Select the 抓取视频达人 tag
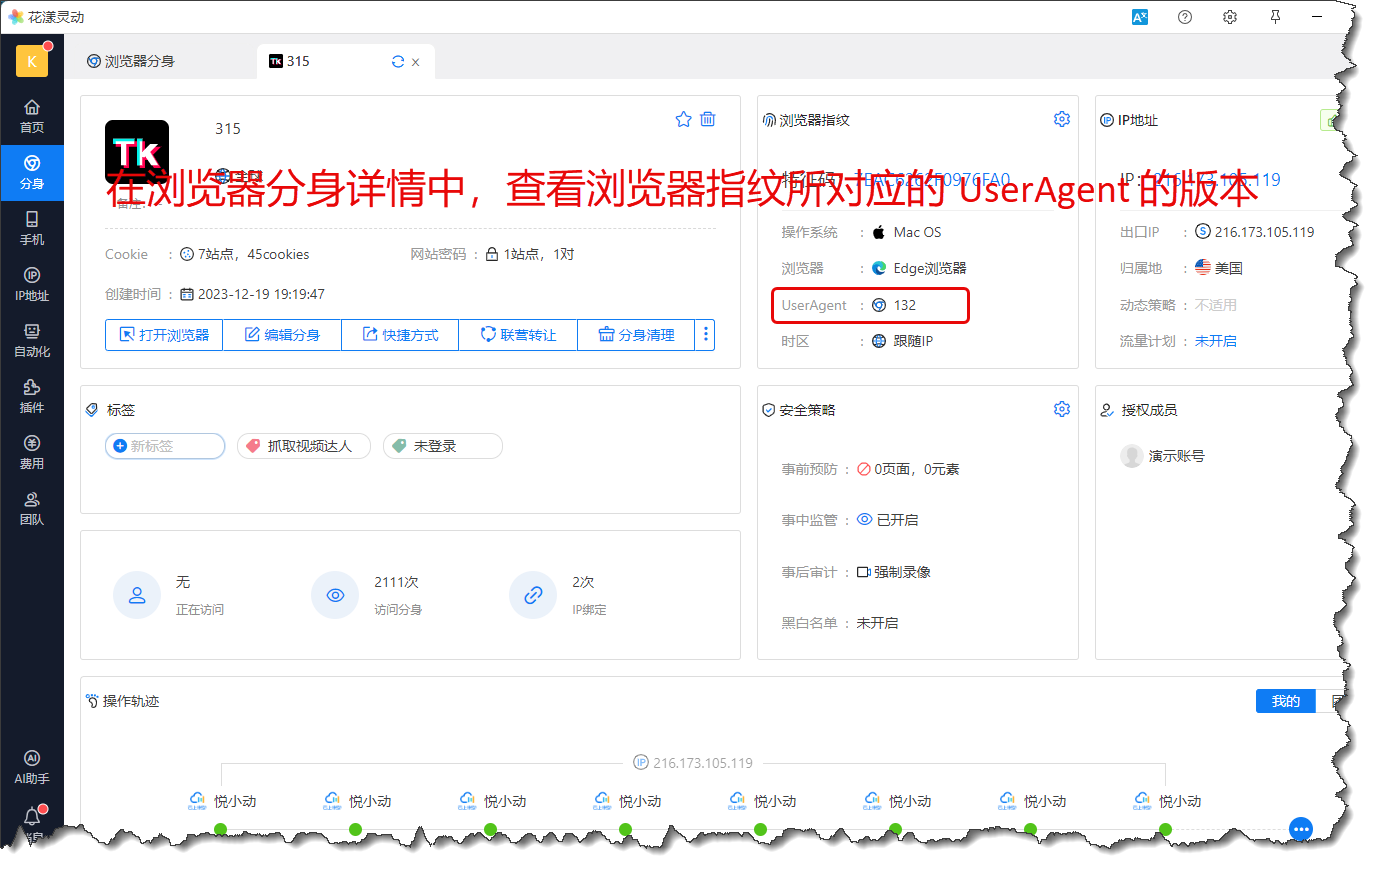 coord(304,446)
